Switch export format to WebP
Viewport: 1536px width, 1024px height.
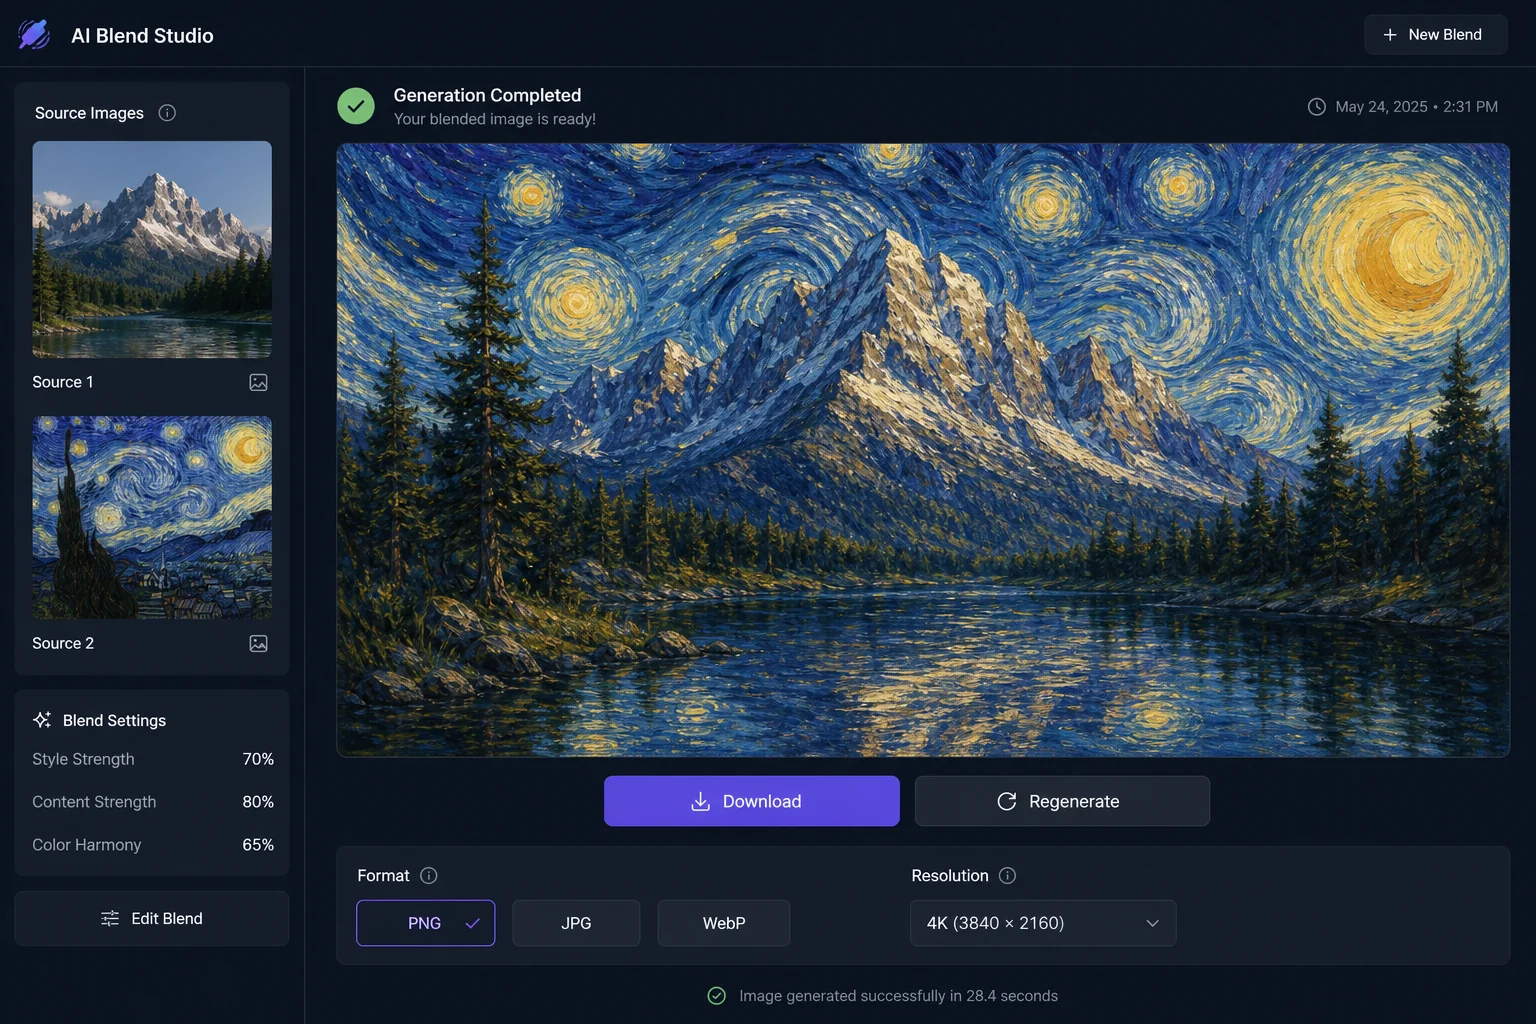(x=724, y=923)
